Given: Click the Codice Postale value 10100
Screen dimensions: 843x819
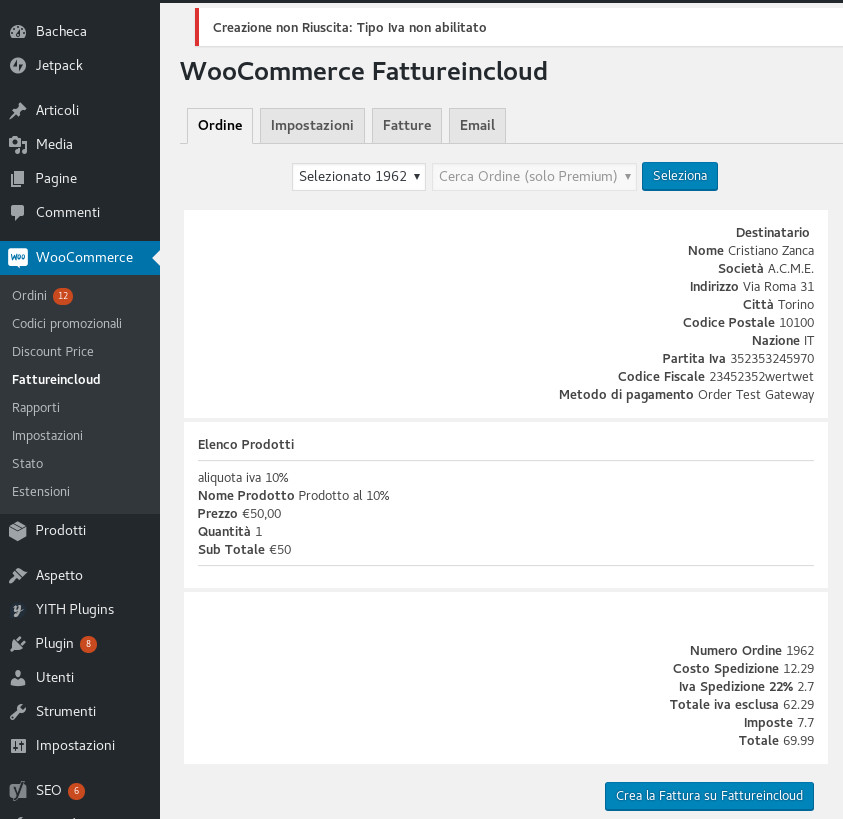Looking at the screenshot, I should click(797, 323).
